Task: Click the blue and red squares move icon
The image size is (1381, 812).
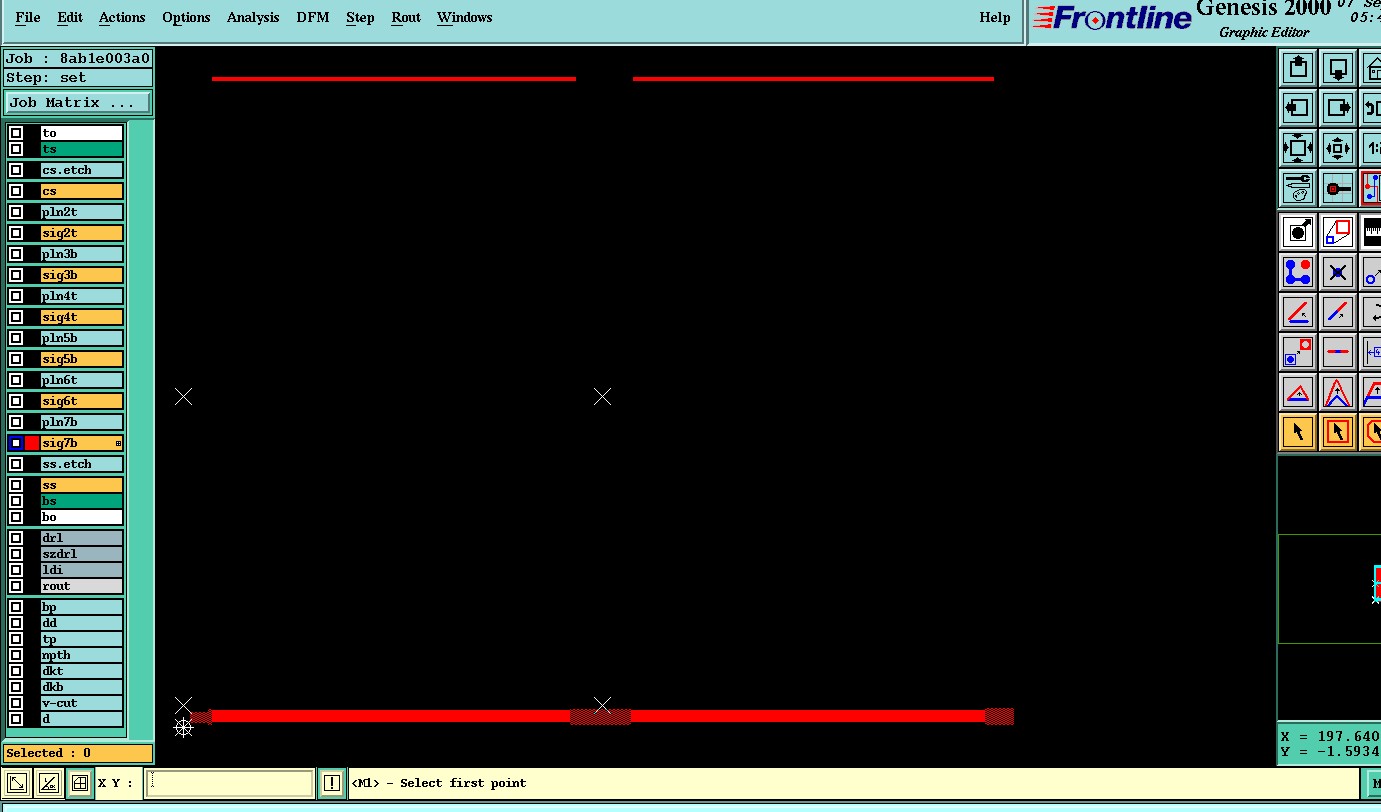Action: click(x=1297, y=352)
